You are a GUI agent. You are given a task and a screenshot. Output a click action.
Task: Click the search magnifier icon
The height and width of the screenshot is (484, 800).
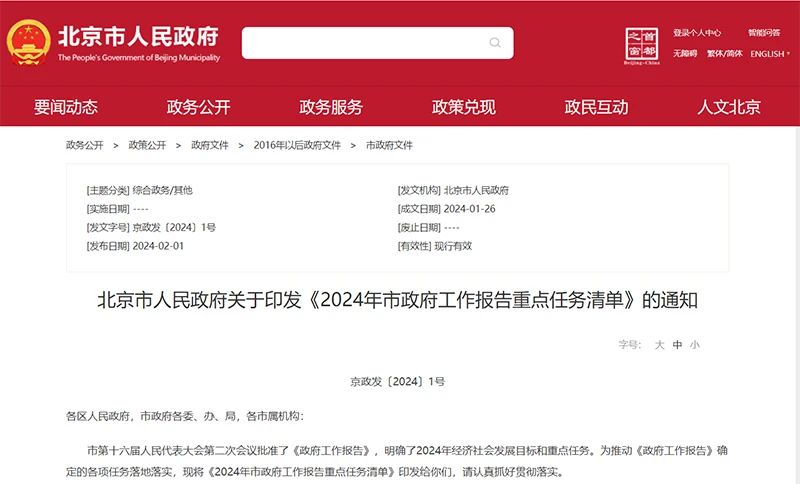pos(495,43)
